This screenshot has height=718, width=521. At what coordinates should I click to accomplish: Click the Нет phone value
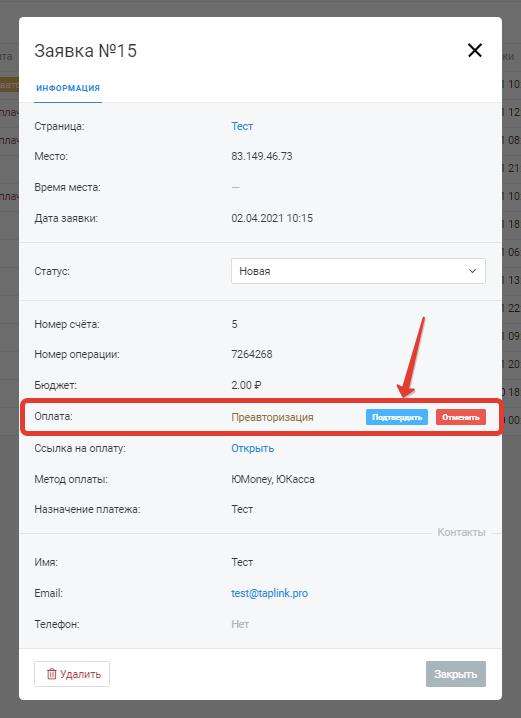(x=240, y=624)
